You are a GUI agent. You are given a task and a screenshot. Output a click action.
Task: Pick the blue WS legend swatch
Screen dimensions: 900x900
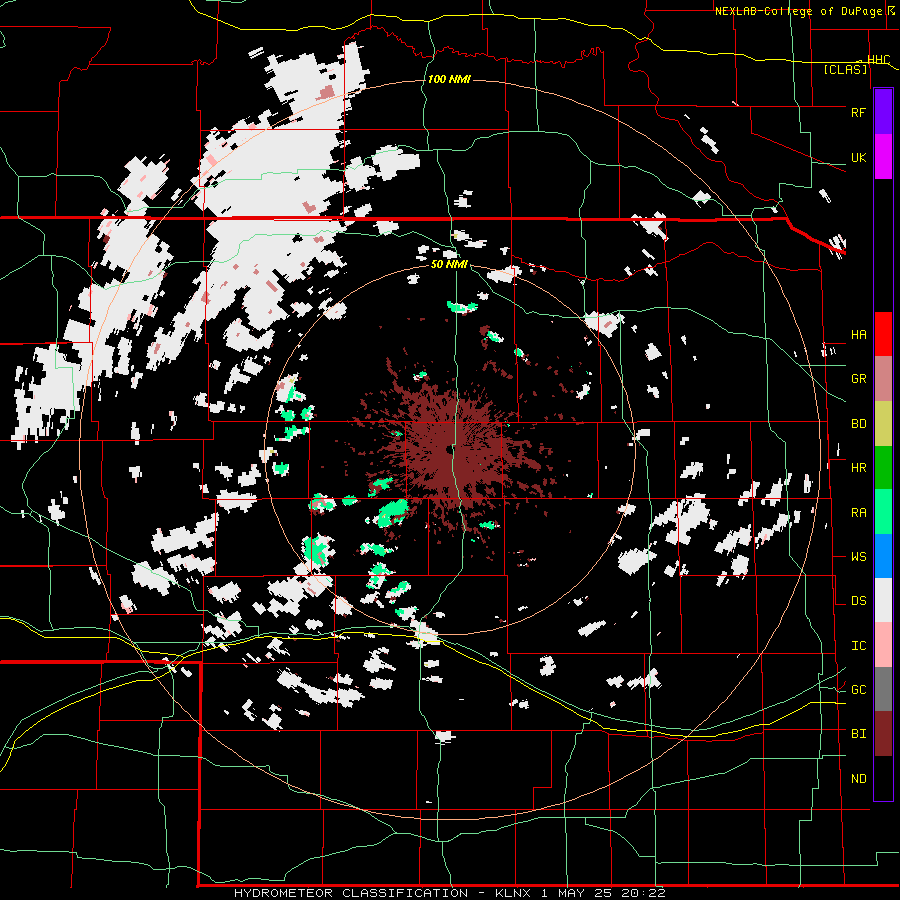click(x=883, y=556)
